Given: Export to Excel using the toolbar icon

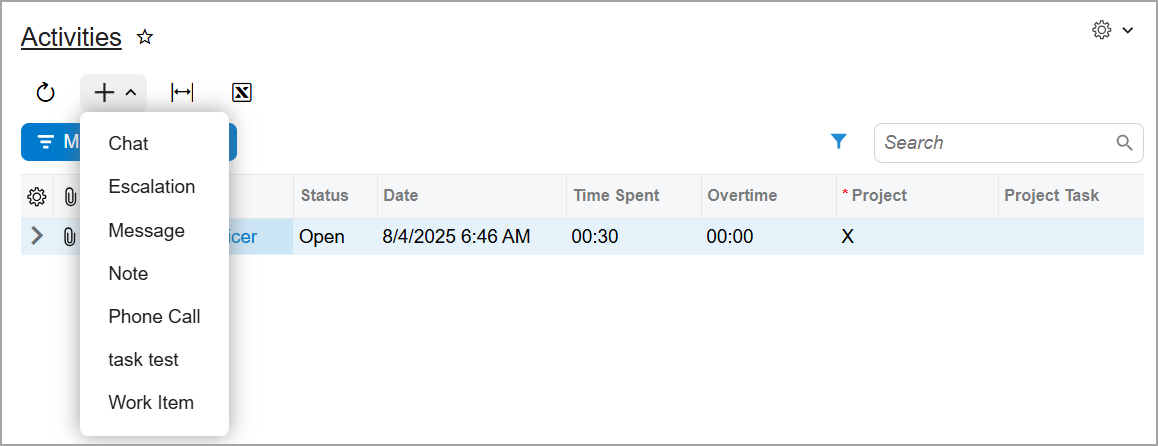Looking at the screenshot, I should 241,93.
